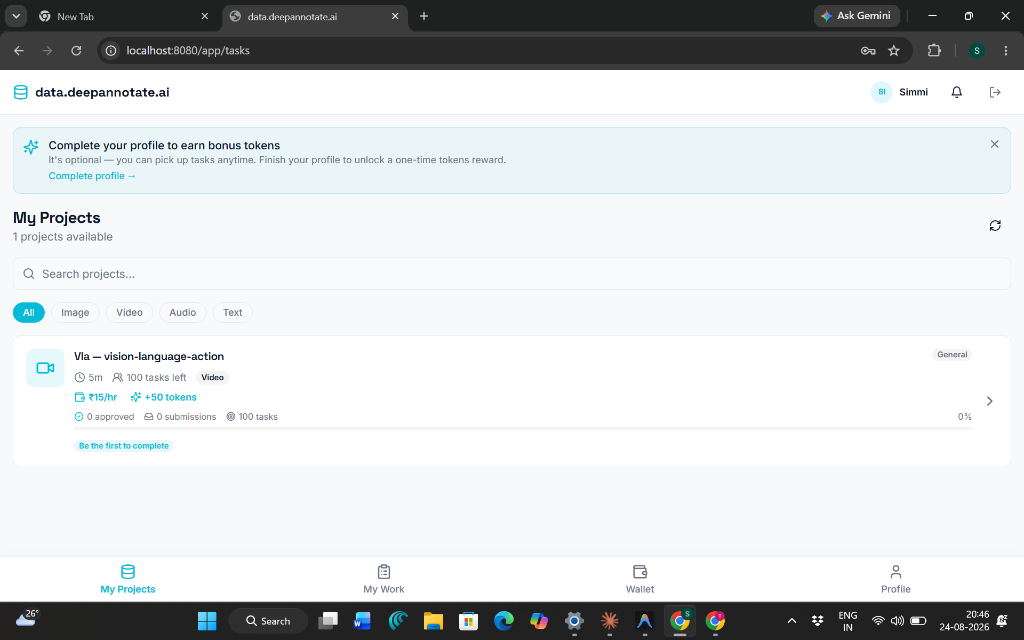Click the logout icon in header
1024x640 pixels.
pyautogui.click(x=995, y=92)
